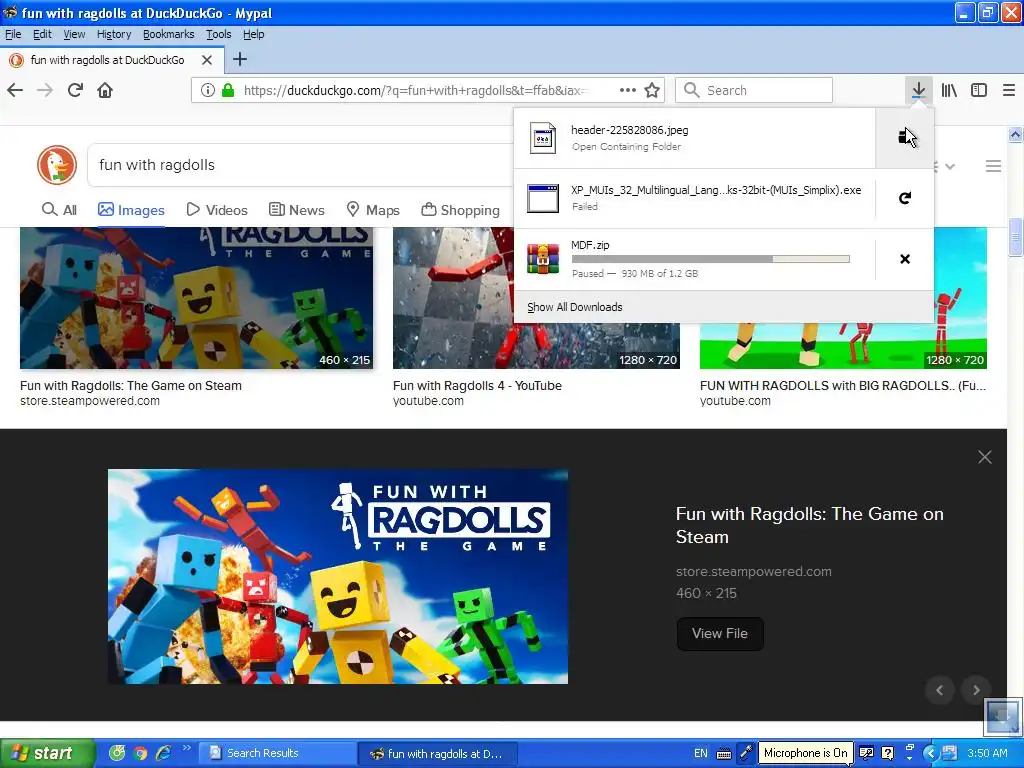Open store.steampowered.com link in detail panel

[x=754, y=571]
